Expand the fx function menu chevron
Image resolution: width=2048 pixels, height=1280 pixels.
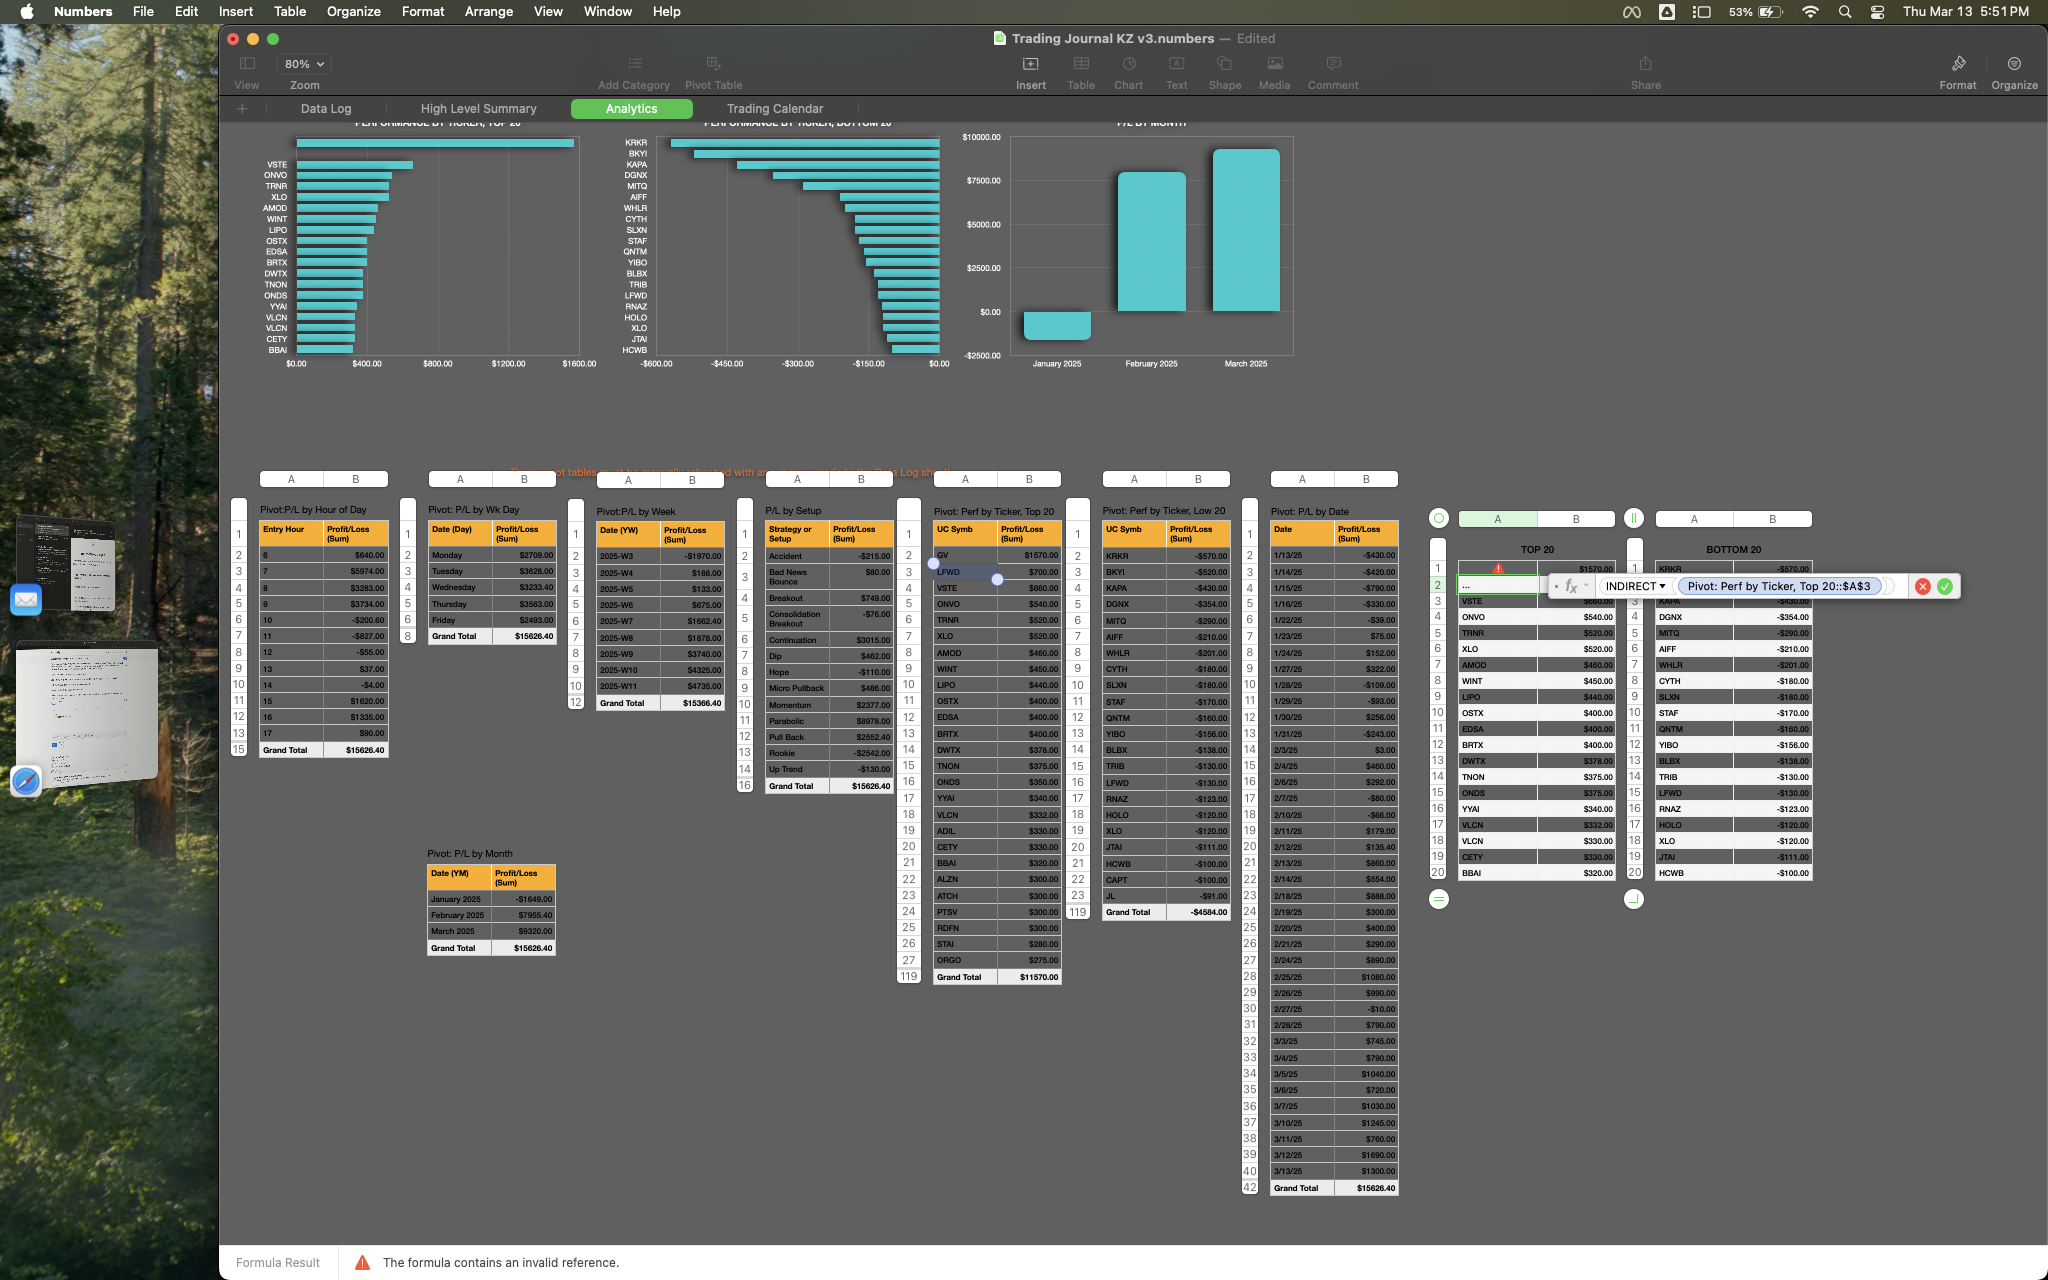tap(1586, 586)
